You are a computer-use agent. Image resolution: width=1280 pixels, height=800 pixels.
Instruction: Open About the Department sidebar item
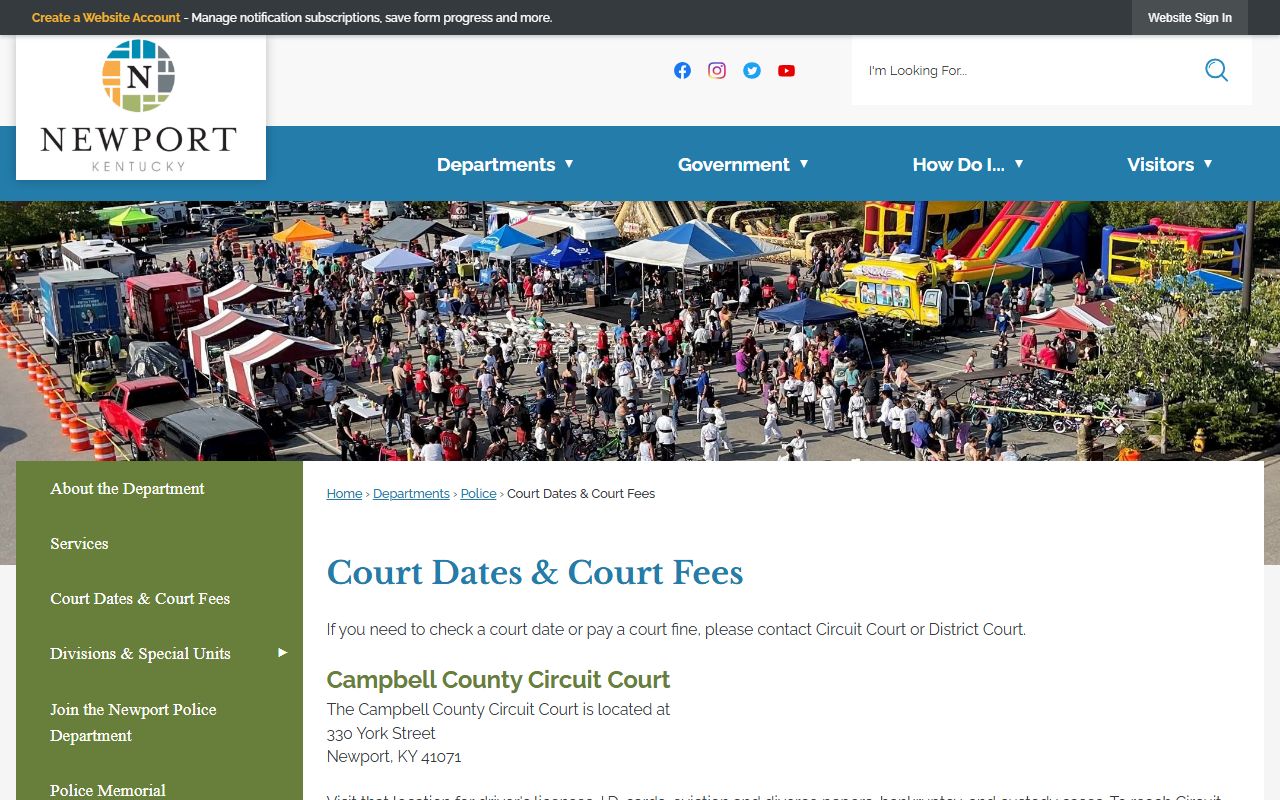pos(127,489)
